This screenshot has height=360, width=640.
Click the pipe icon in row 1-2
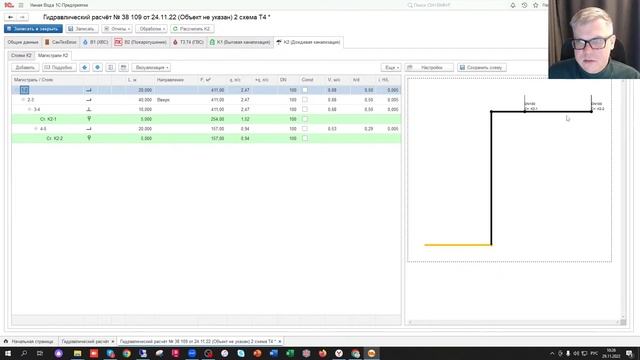[89, 90]
